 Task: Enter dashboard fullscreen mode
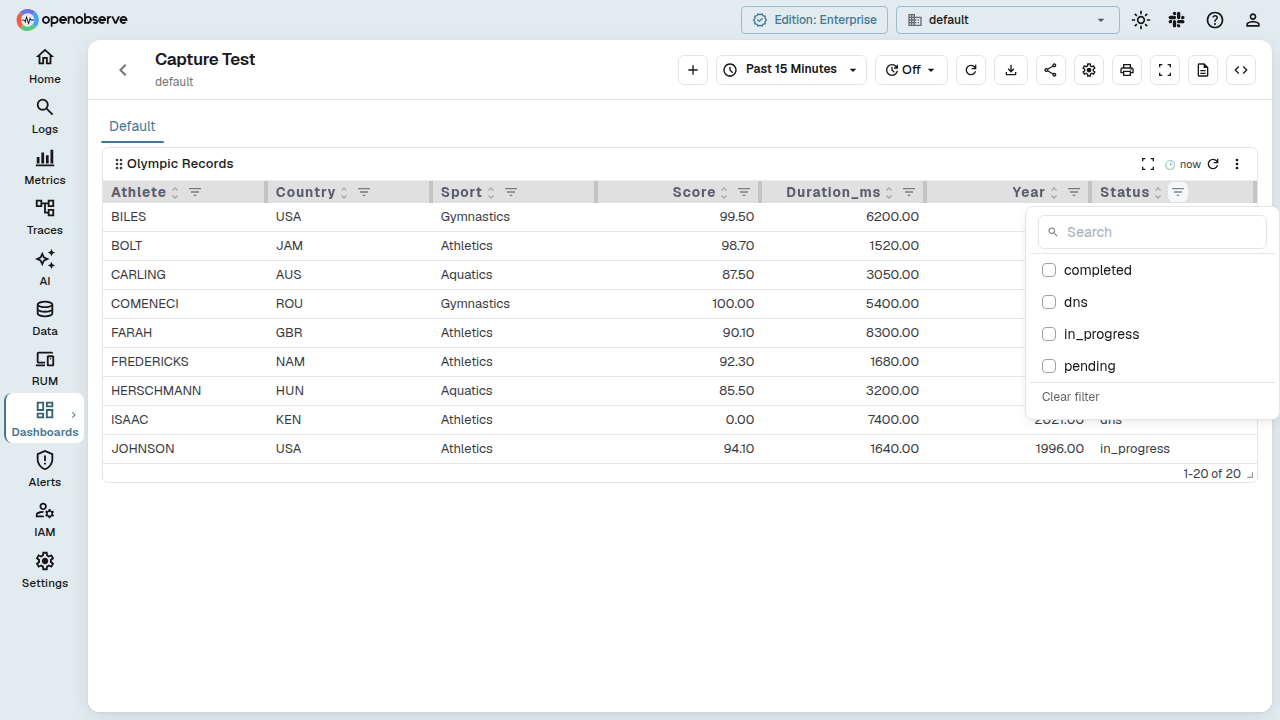pyautogui.click(x=1165, y=70)
